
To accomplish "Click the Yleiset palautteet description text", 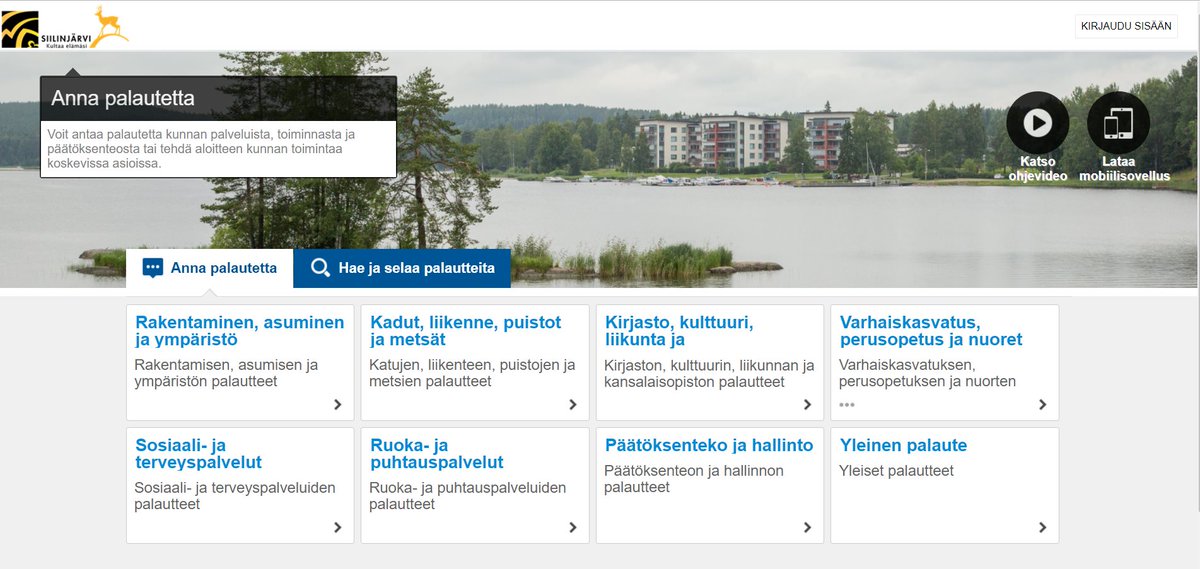I will (896, 470).
